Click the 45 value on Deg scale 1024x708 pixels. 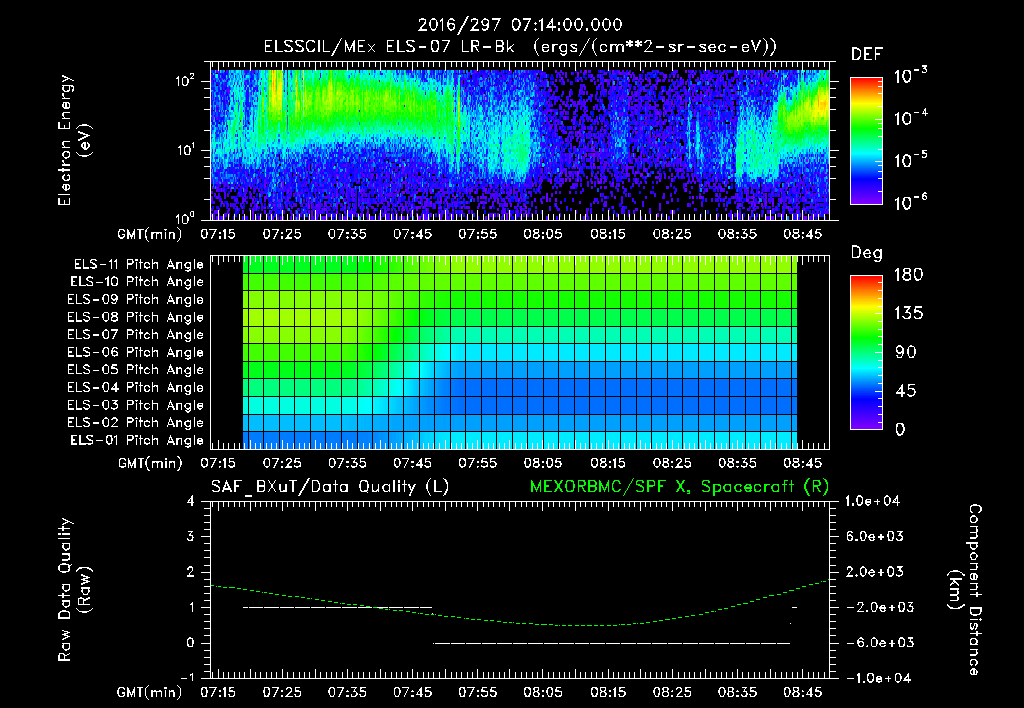906,391
